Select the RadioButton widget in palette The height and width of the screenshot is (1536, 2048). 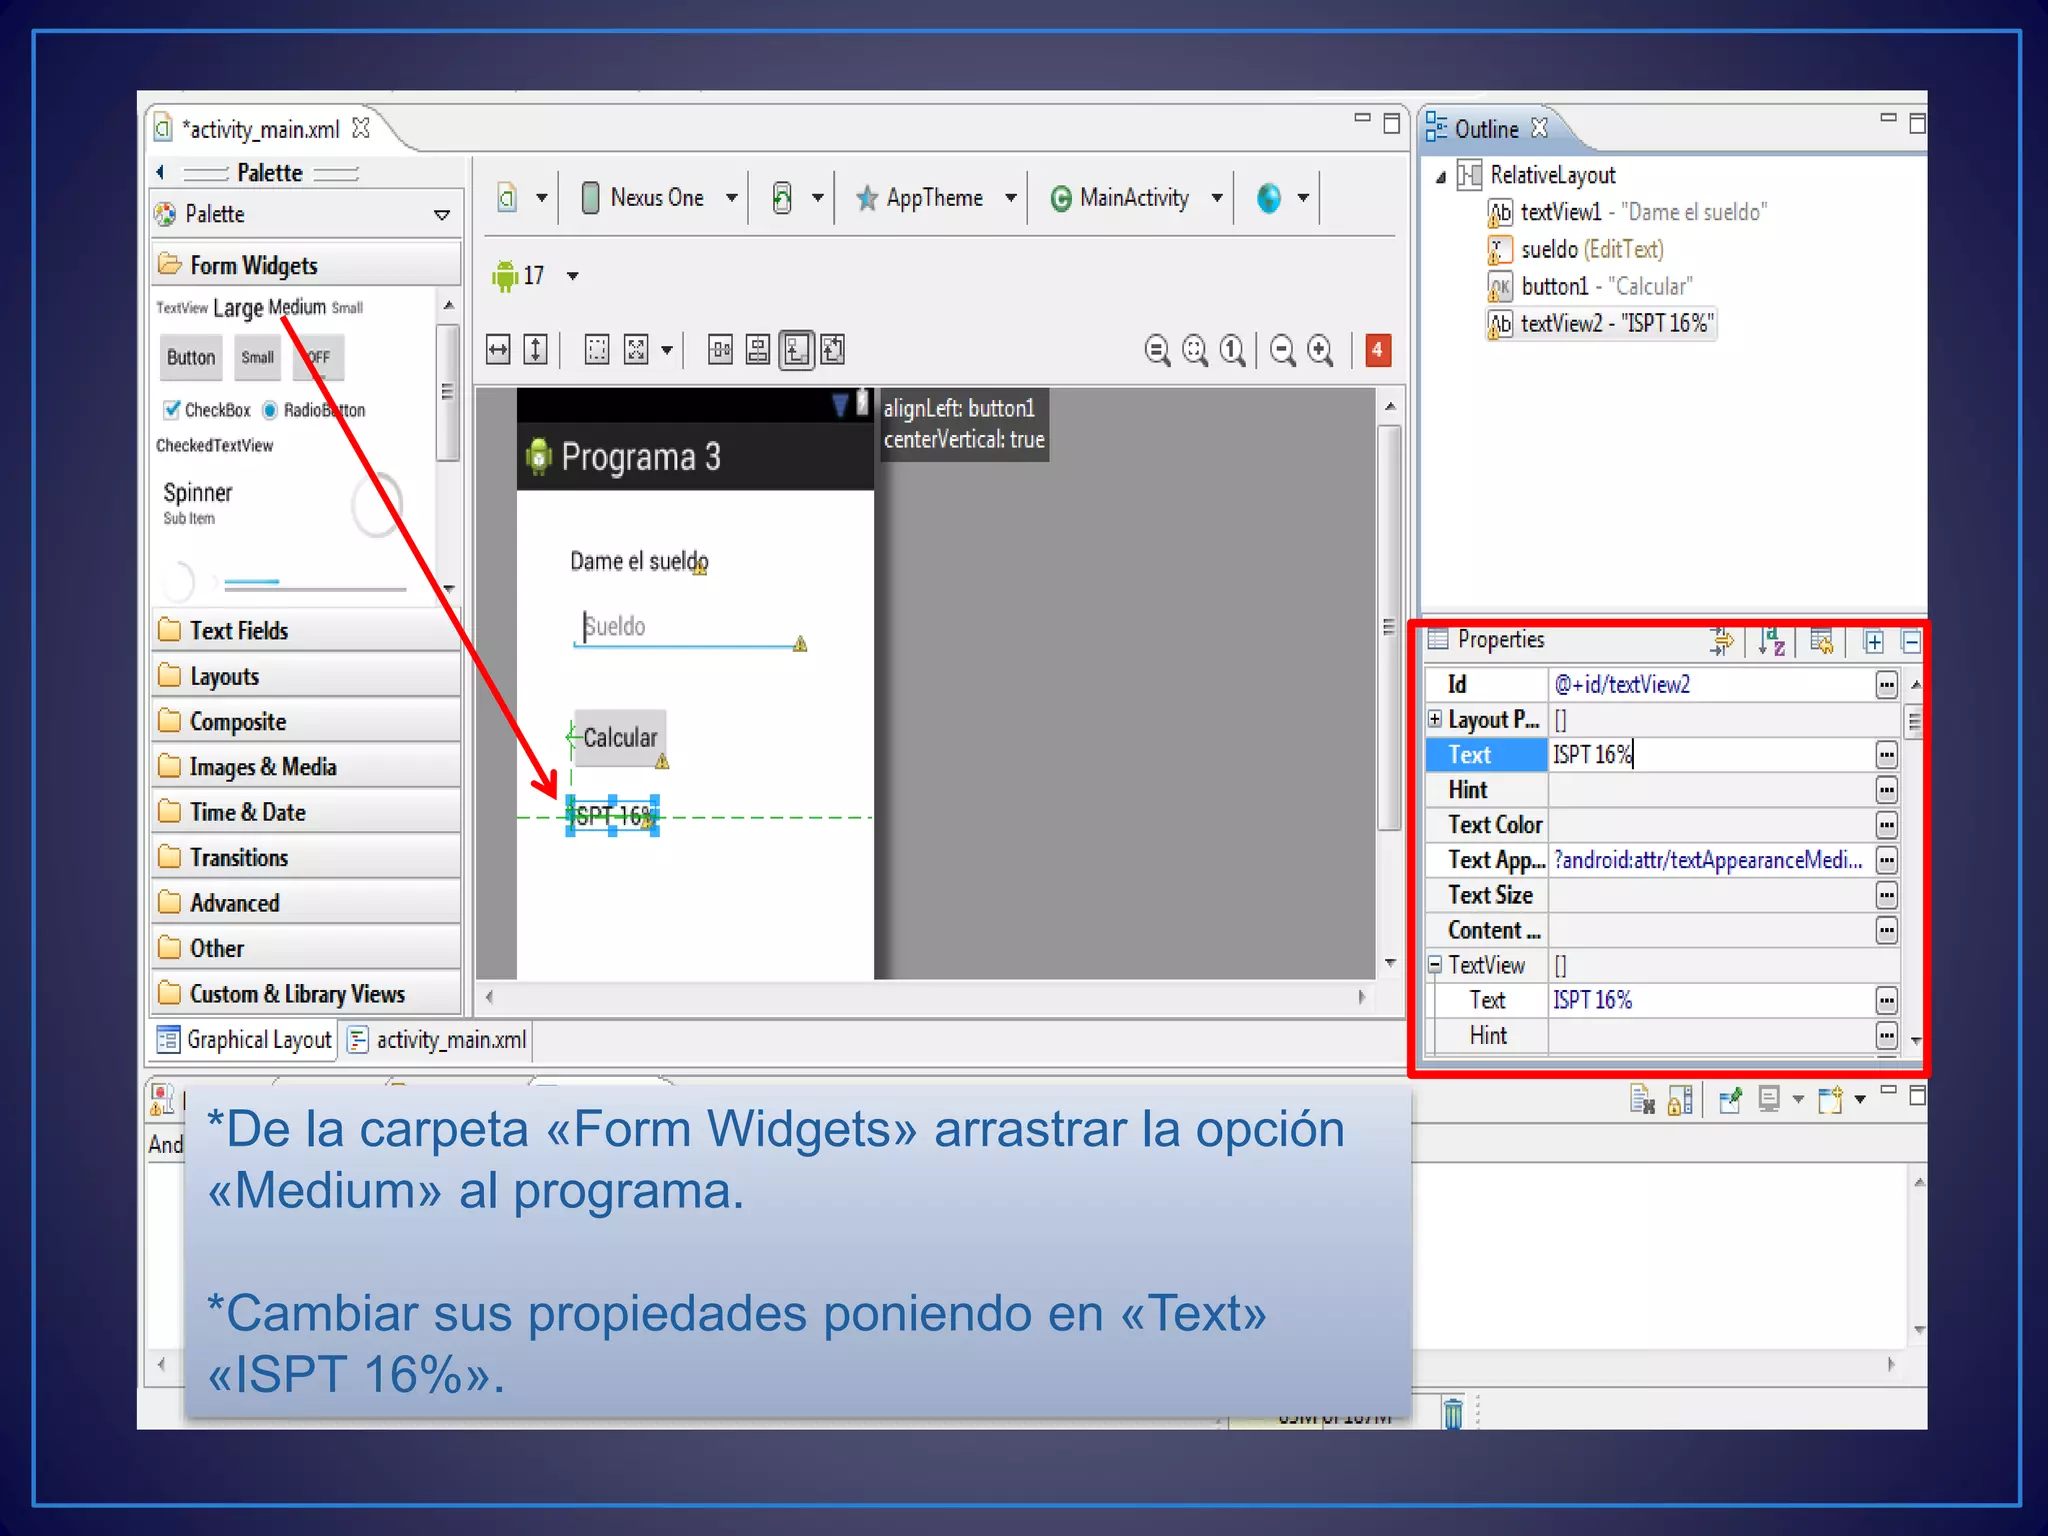pos(314,410)
